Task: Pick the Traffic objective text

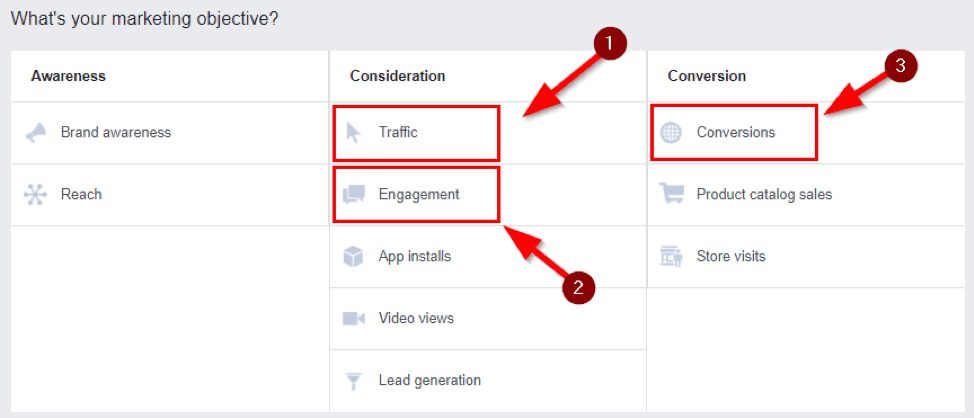Action: (398, 132)
